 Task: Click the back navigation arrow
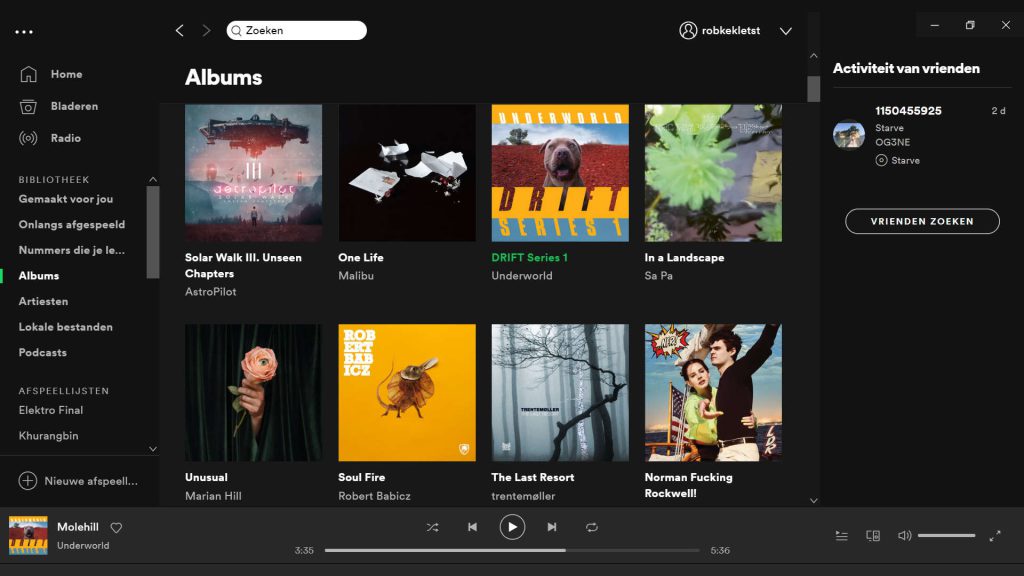pos(180,31)
